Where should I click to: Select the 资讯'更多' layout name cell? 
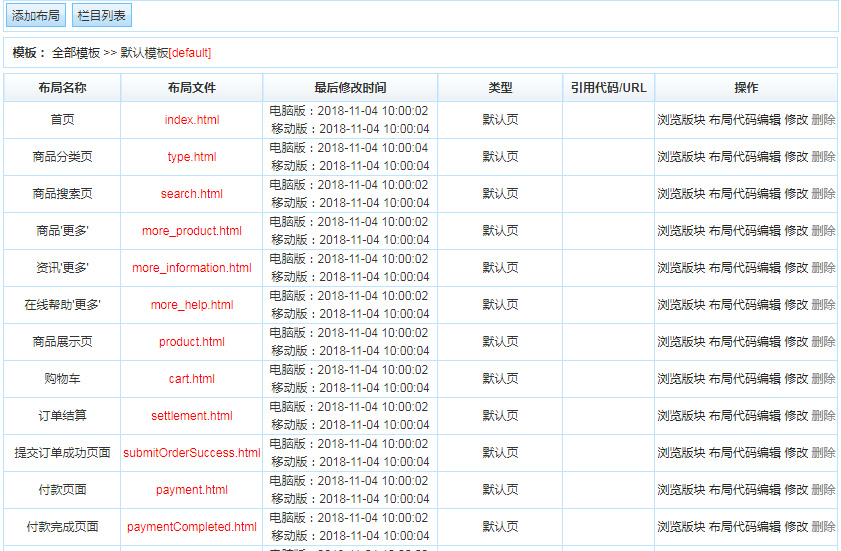tap(62, 268)
